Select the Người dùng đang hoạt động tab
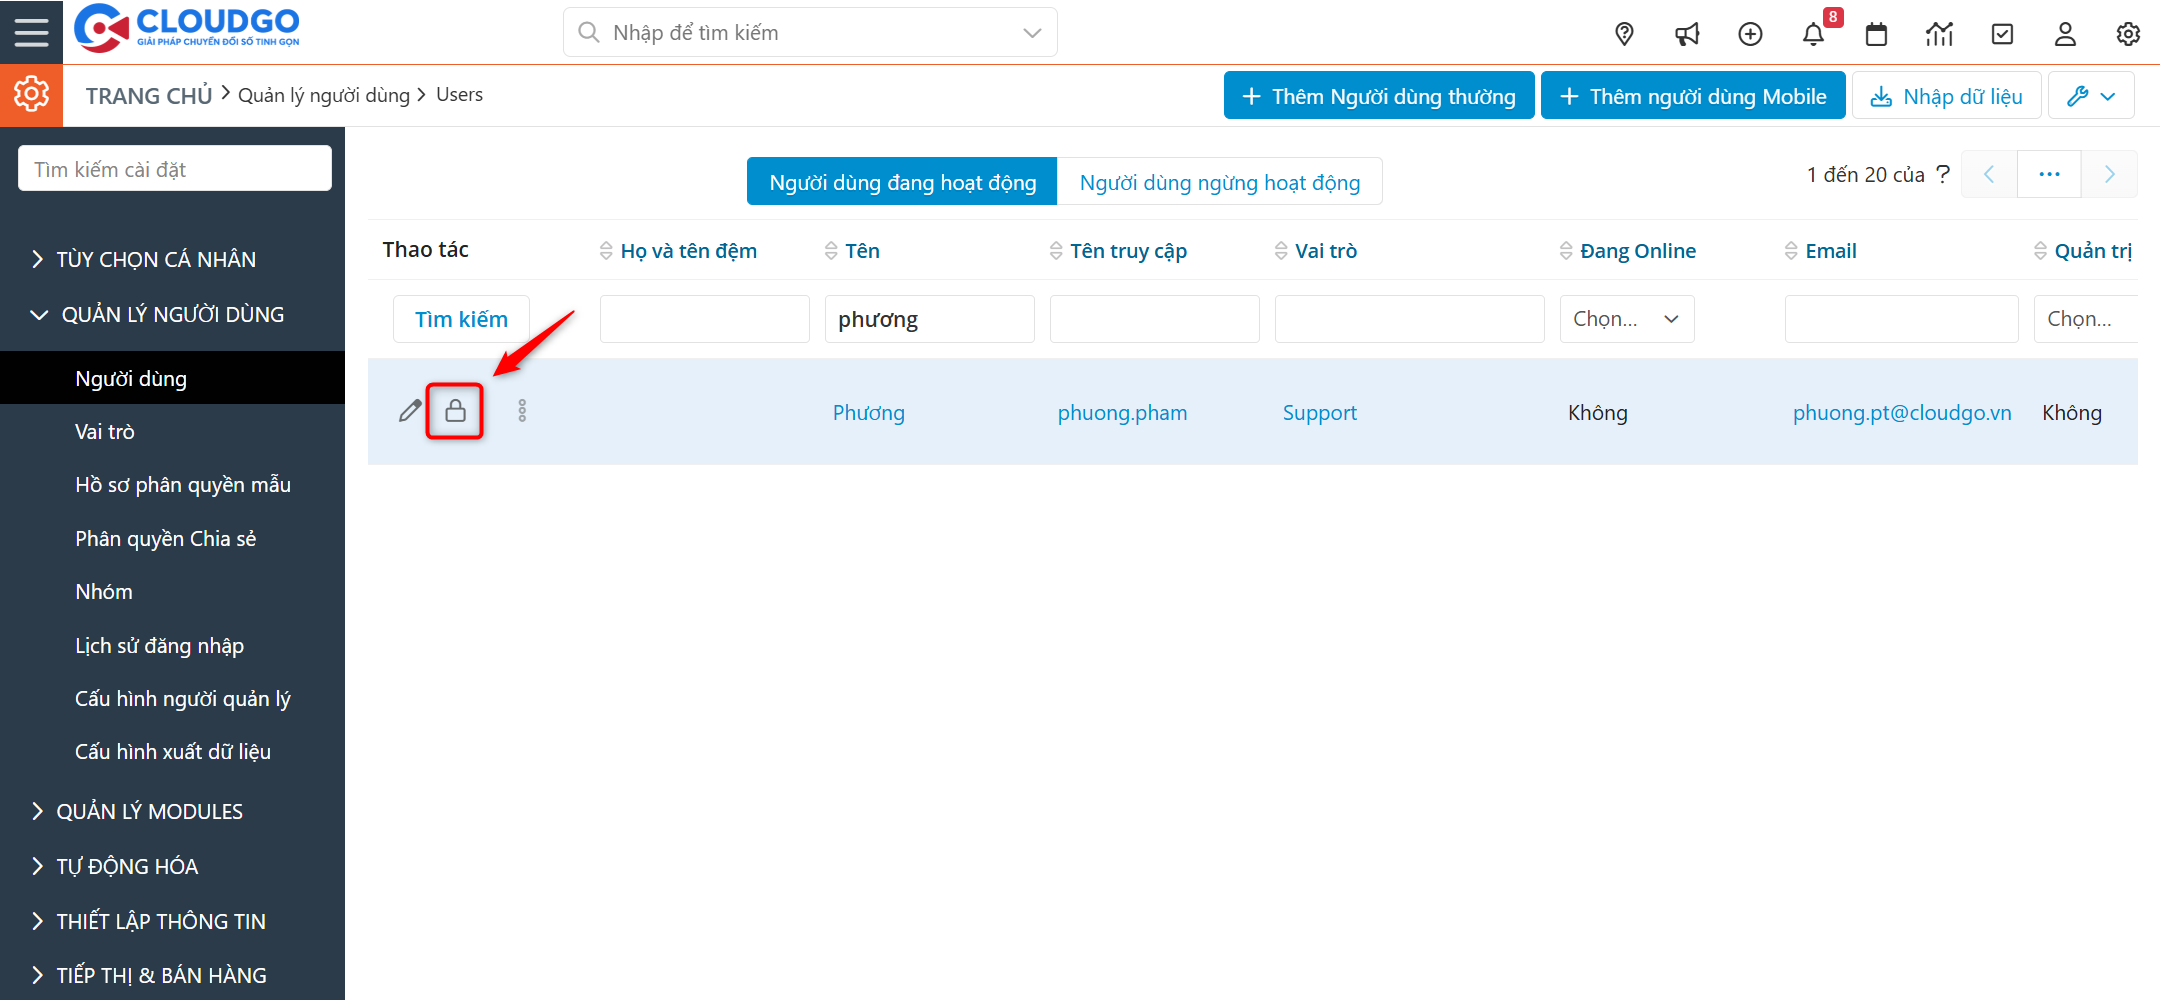2160x1000 pixels. pyautogui.click(x=901, y=181)
